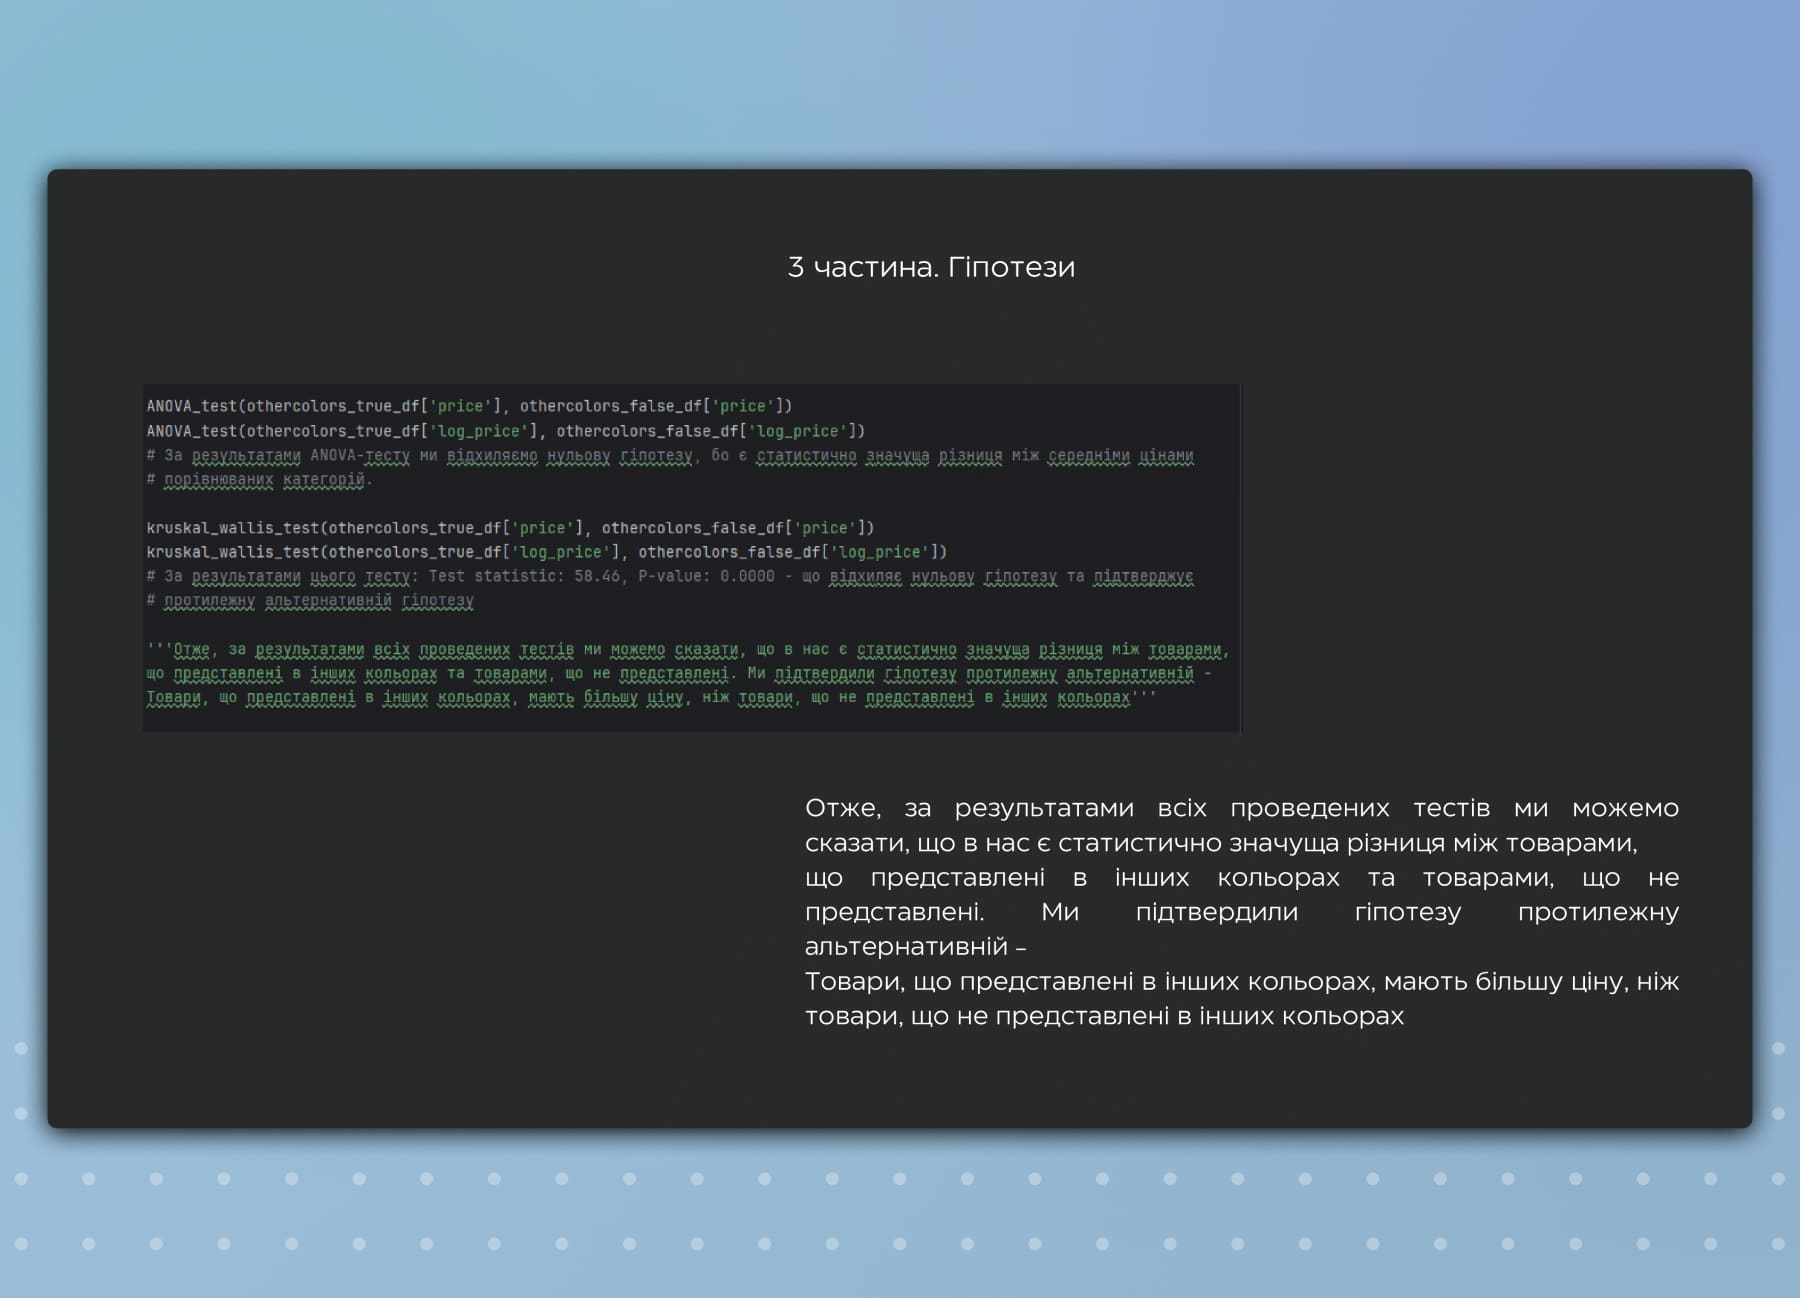Click paragraph line starting 'Товари, що представлені'
This screenshot has height=1298, width=1800.
[x=1241, y=982]
